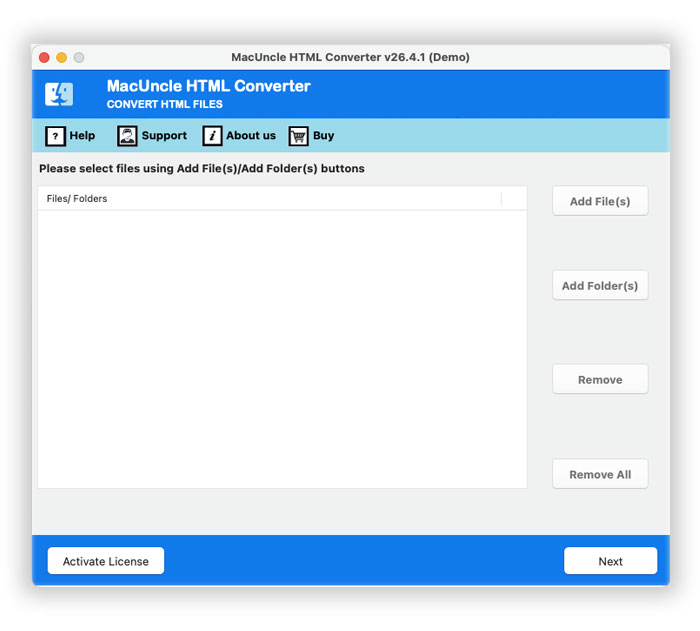Close the window with red button
700x631 pixels.
point(44,58)
